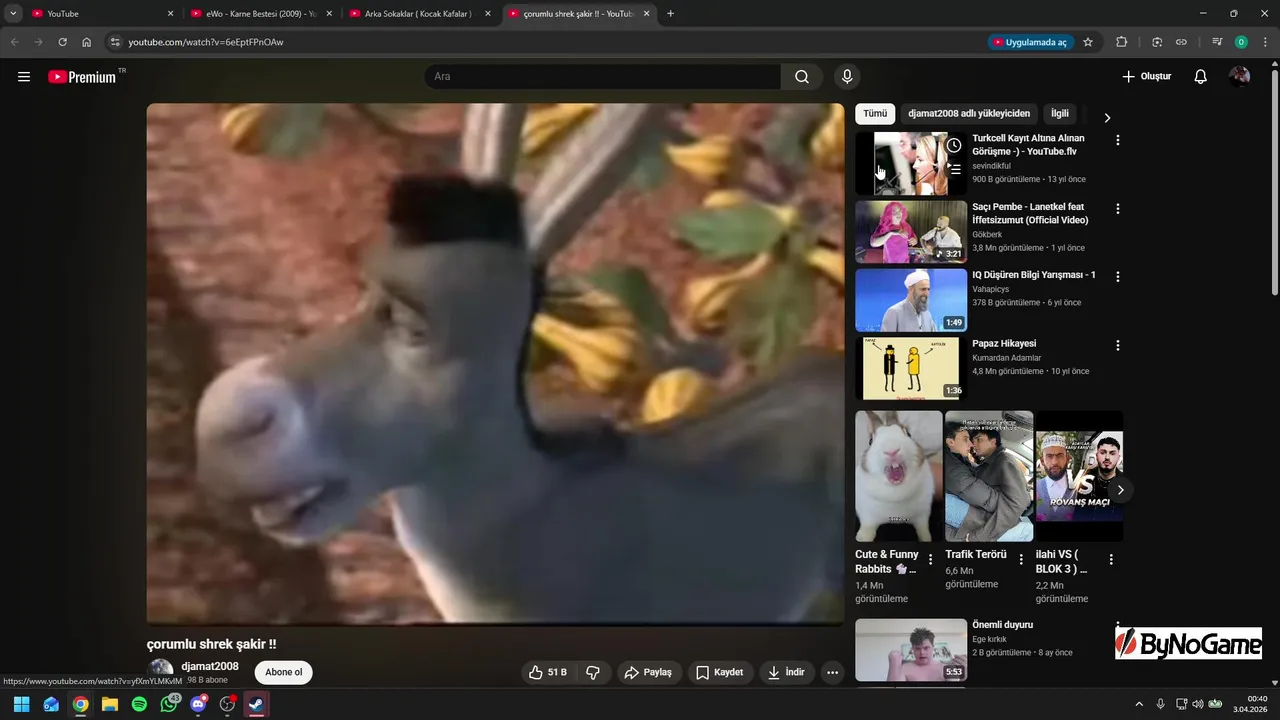Screen dimensions: 1280x720
Task: Open Chrome three-dot menu
Action: click(x=1264, y=42)
